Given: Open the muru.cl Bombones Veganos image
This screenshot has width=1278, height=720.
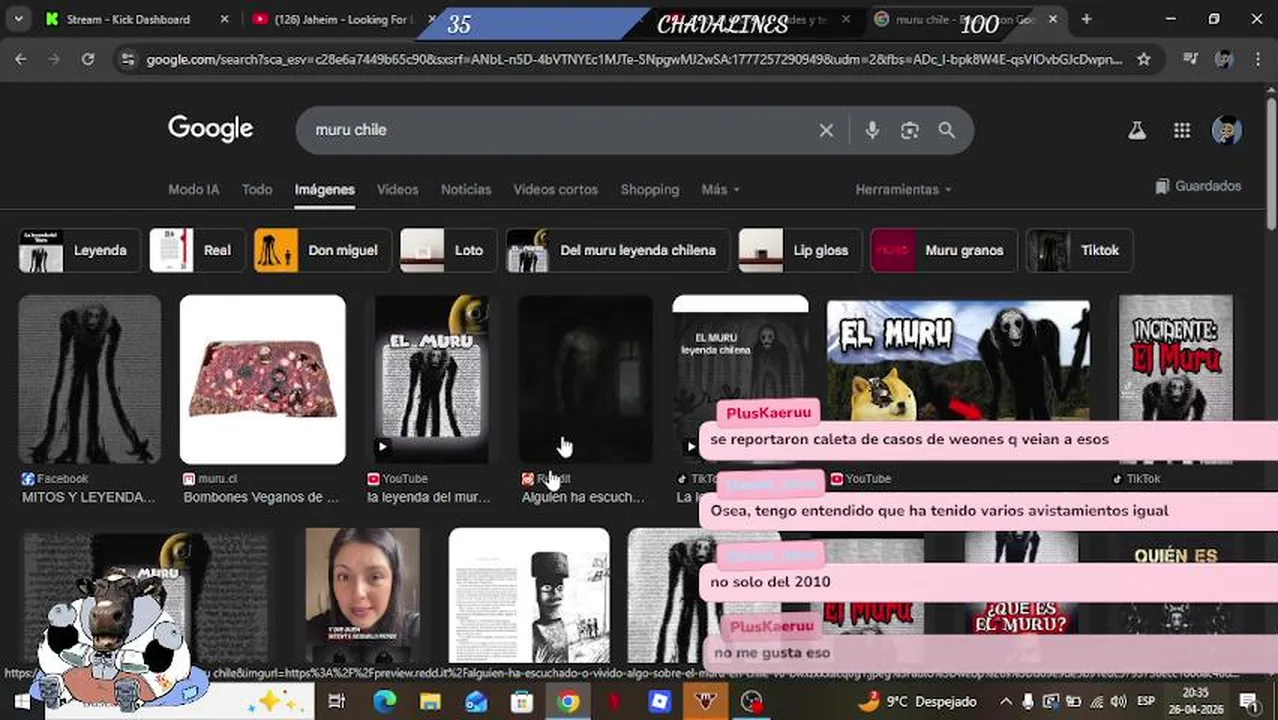Looking at the screenshot, I should click(x=262, y=379).
